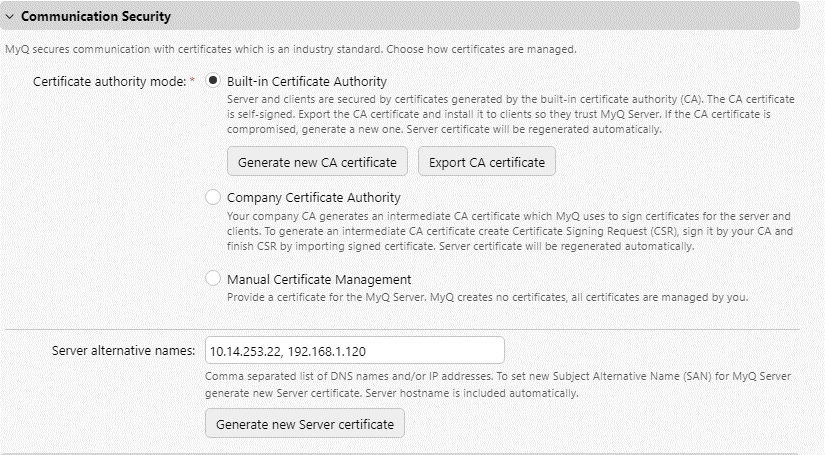The height and width of the screenshot is (455, 825).
Task: Click the intermediate CA certificate description text
Action: coord(510,231)
